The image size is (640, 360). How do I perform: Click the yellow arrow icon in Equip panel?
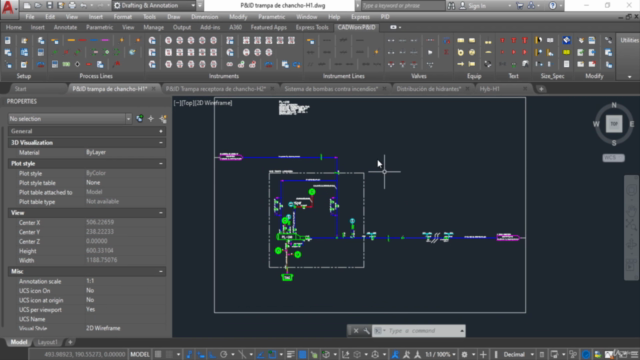460,64
